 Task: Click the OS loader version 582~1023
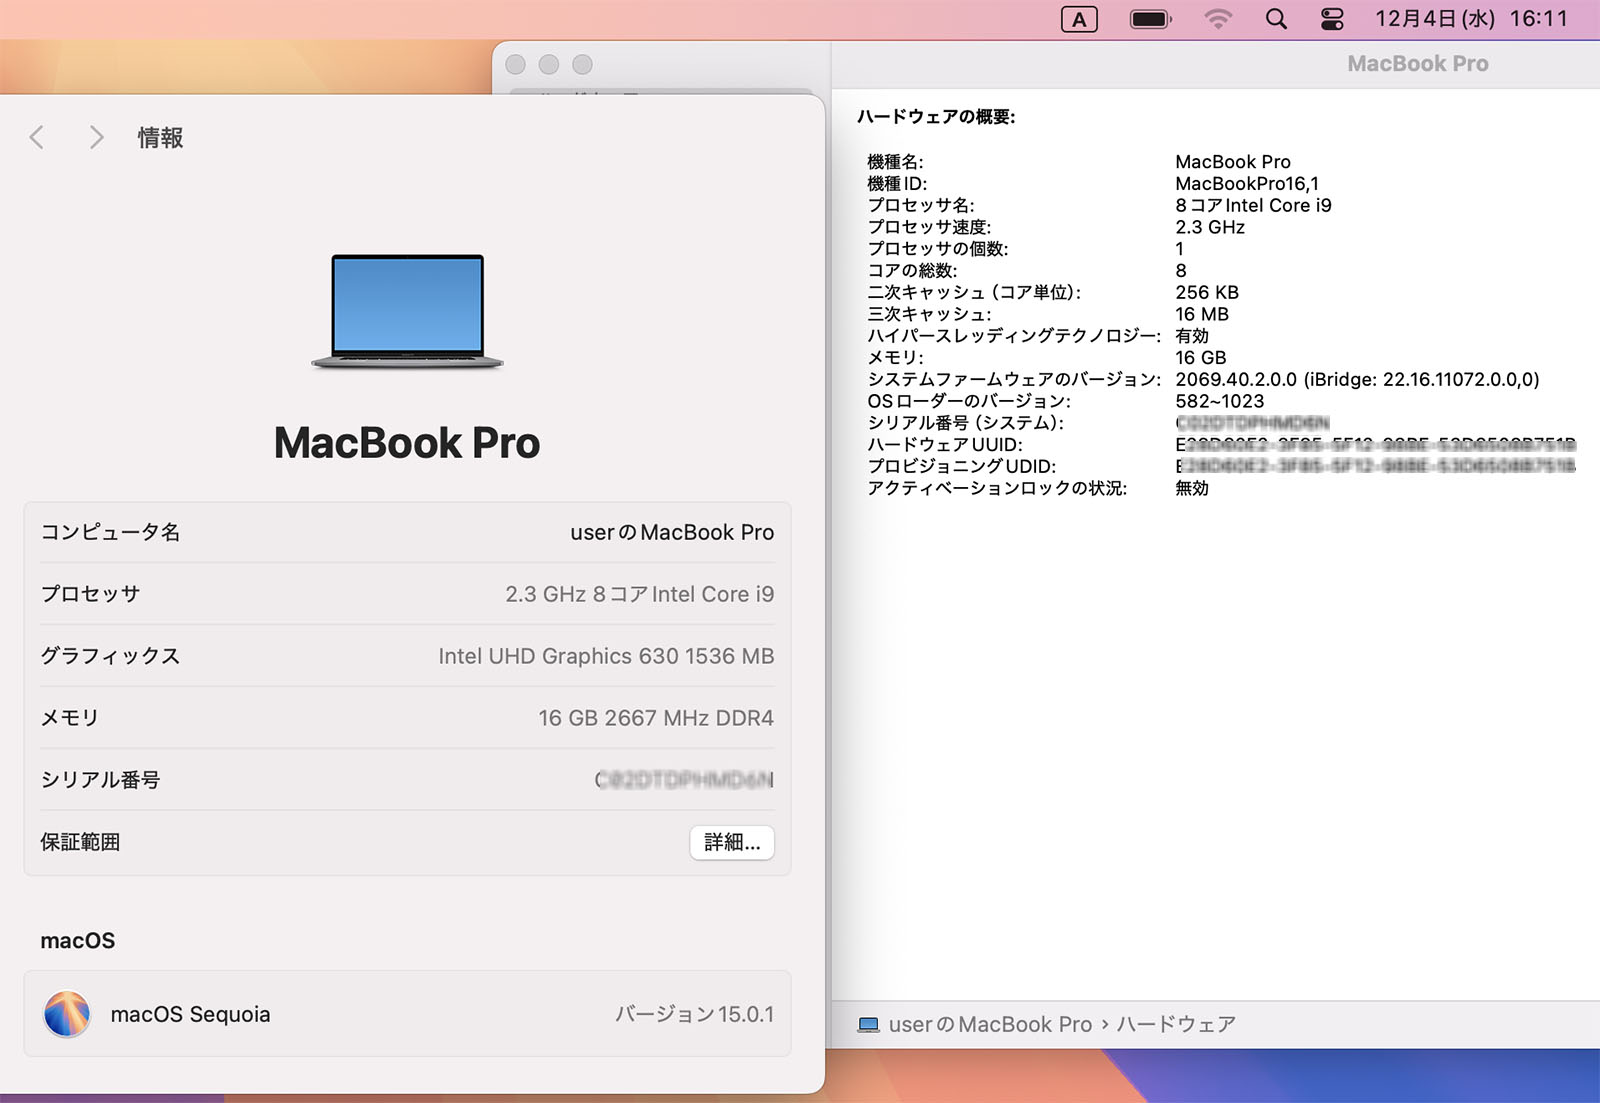(x=1219, y=401)
